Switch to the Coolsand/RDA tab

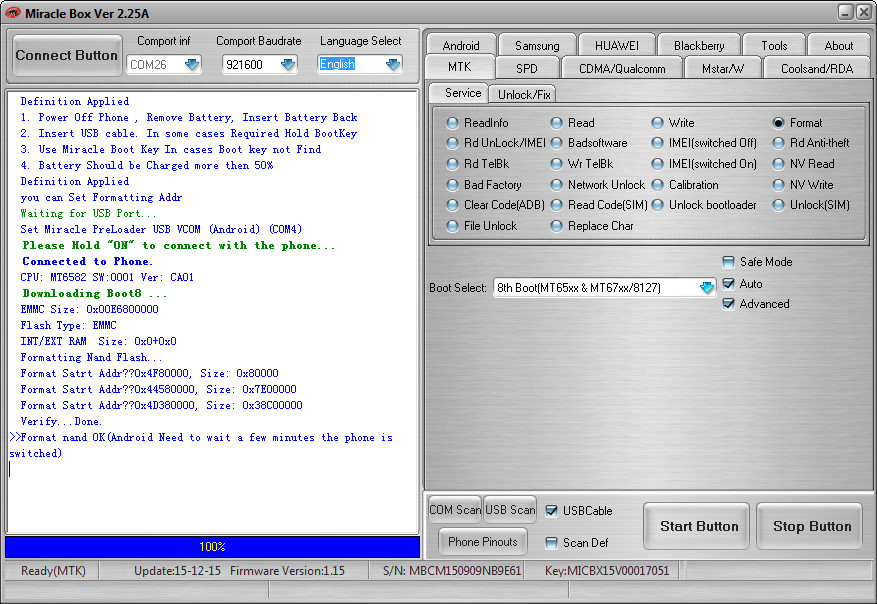tap(817, 68)
